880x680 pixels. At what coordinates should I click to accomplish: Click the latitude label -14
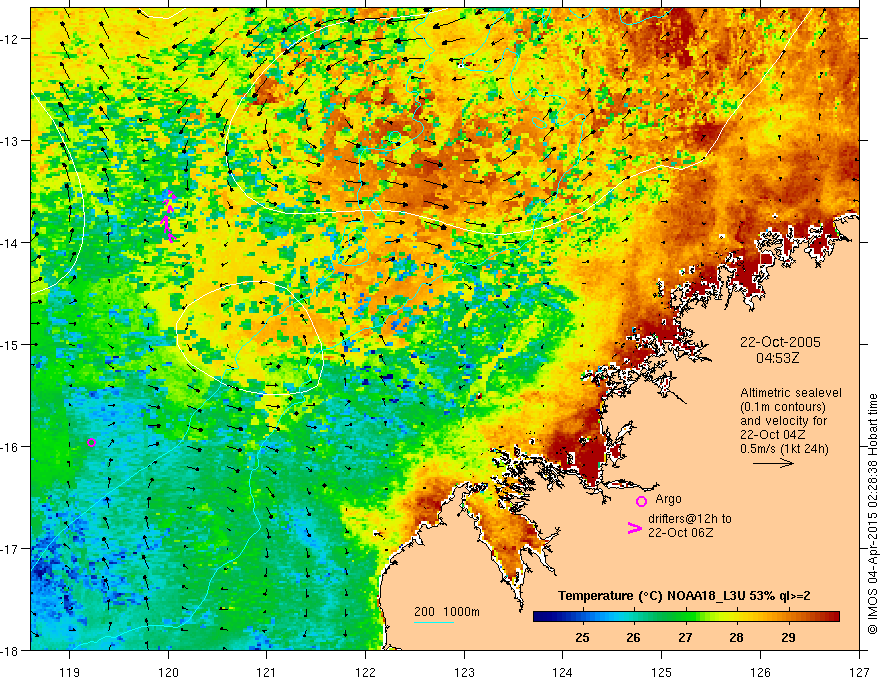(x=11, y=243)
